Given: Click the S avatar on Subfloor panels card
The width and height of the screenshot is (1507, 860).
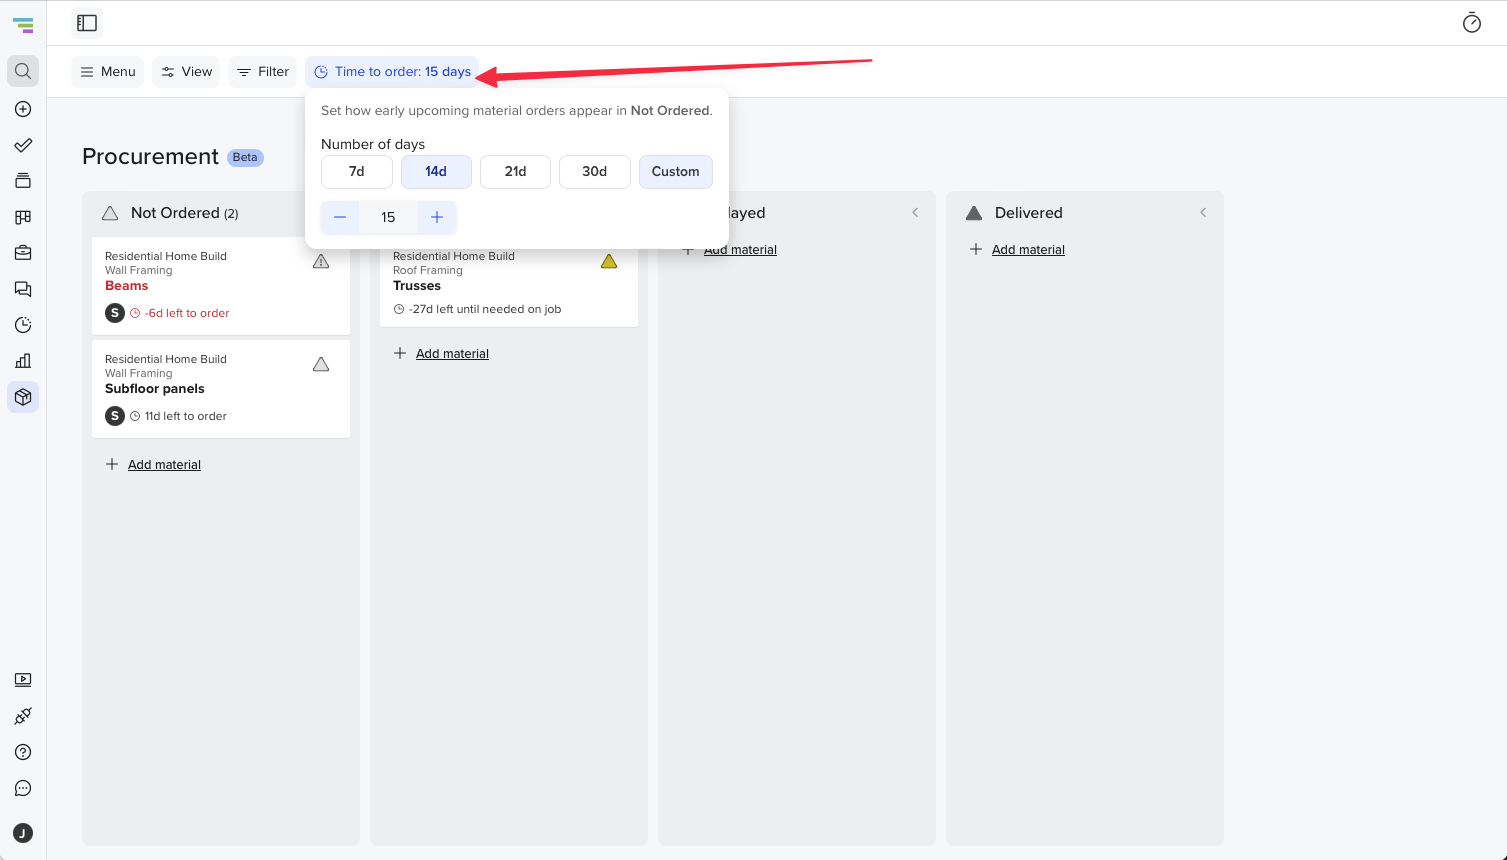Looking at the screenshot, I should tap(115, 416).
